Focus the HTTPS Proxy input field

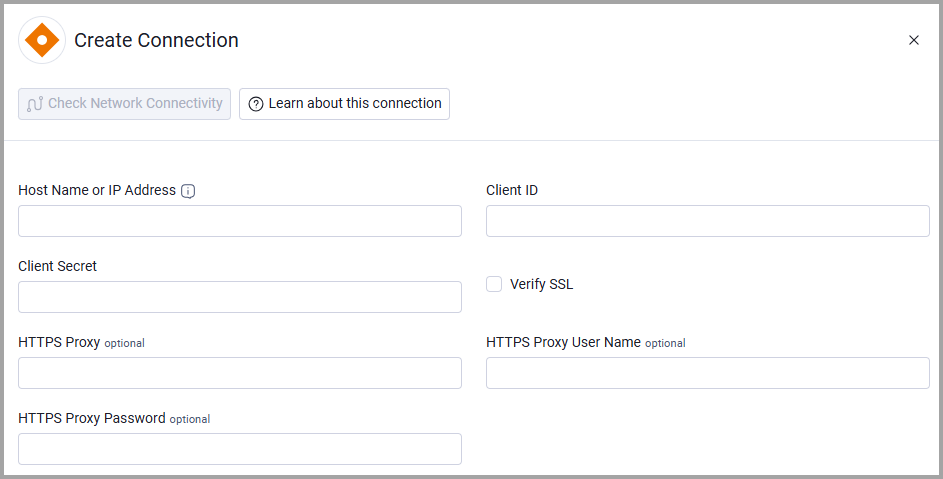[240, 373]
